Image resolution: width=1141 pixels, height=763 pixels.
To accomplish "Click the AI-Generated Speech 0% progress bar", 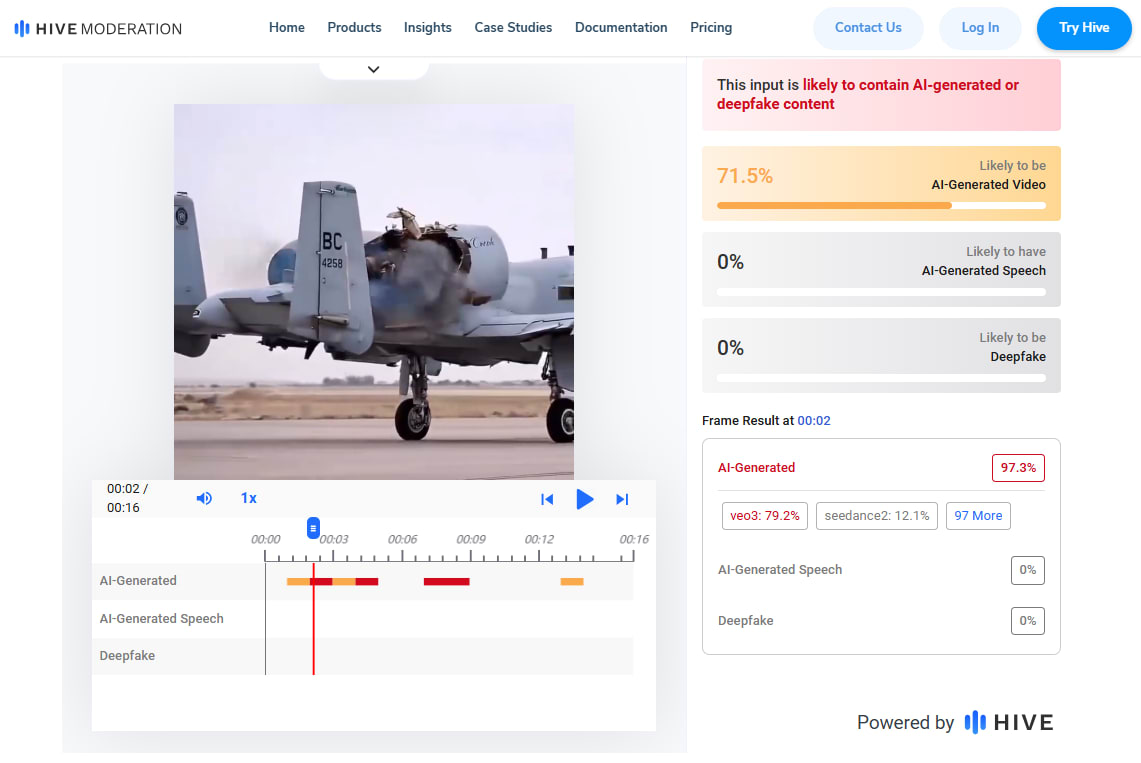I will coord(881,292).
